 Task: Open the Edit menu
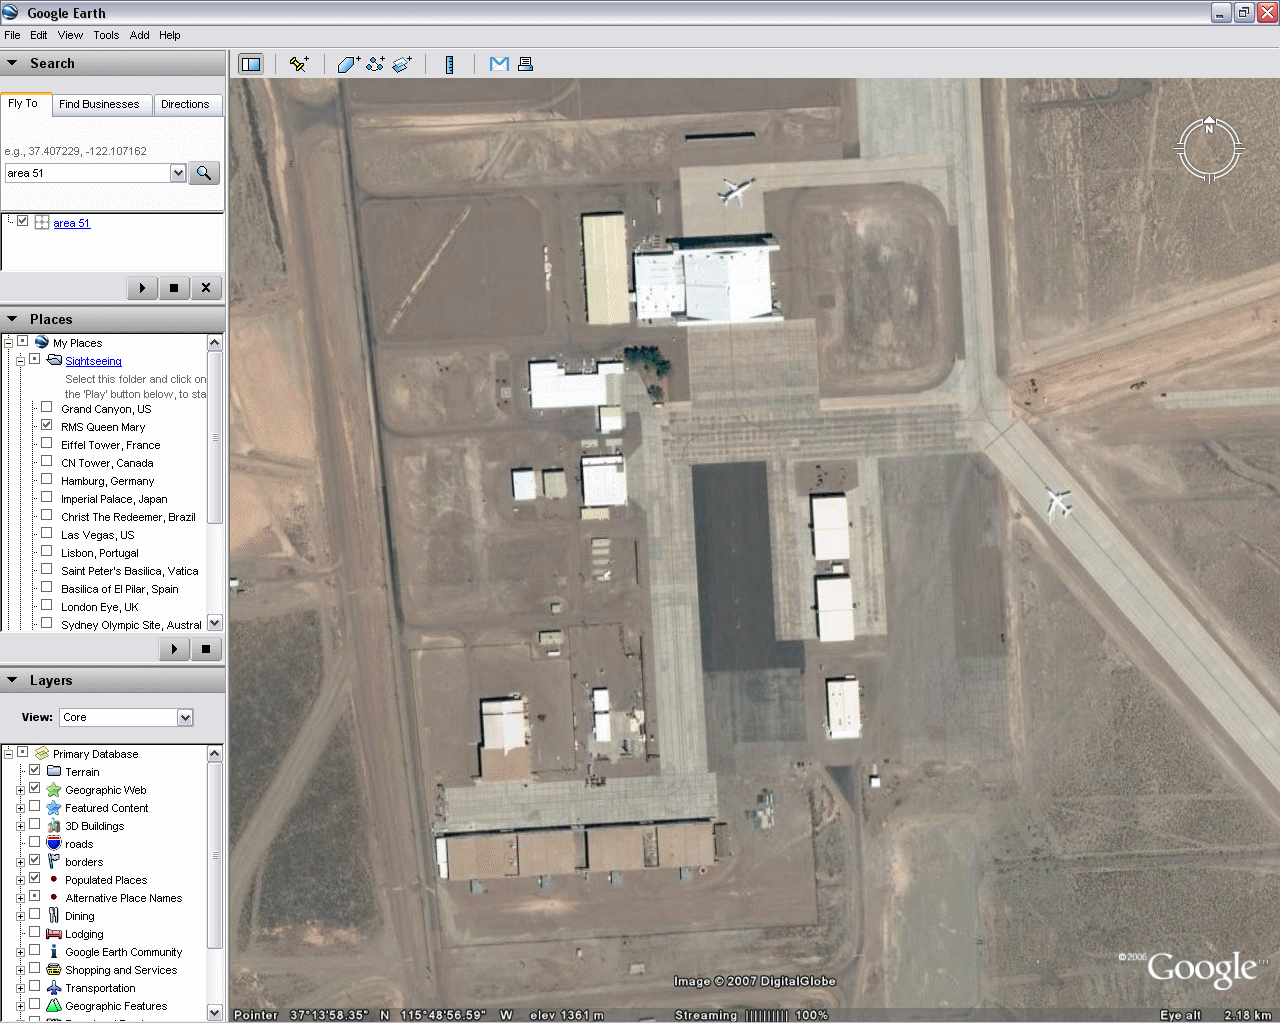(39, 35)
